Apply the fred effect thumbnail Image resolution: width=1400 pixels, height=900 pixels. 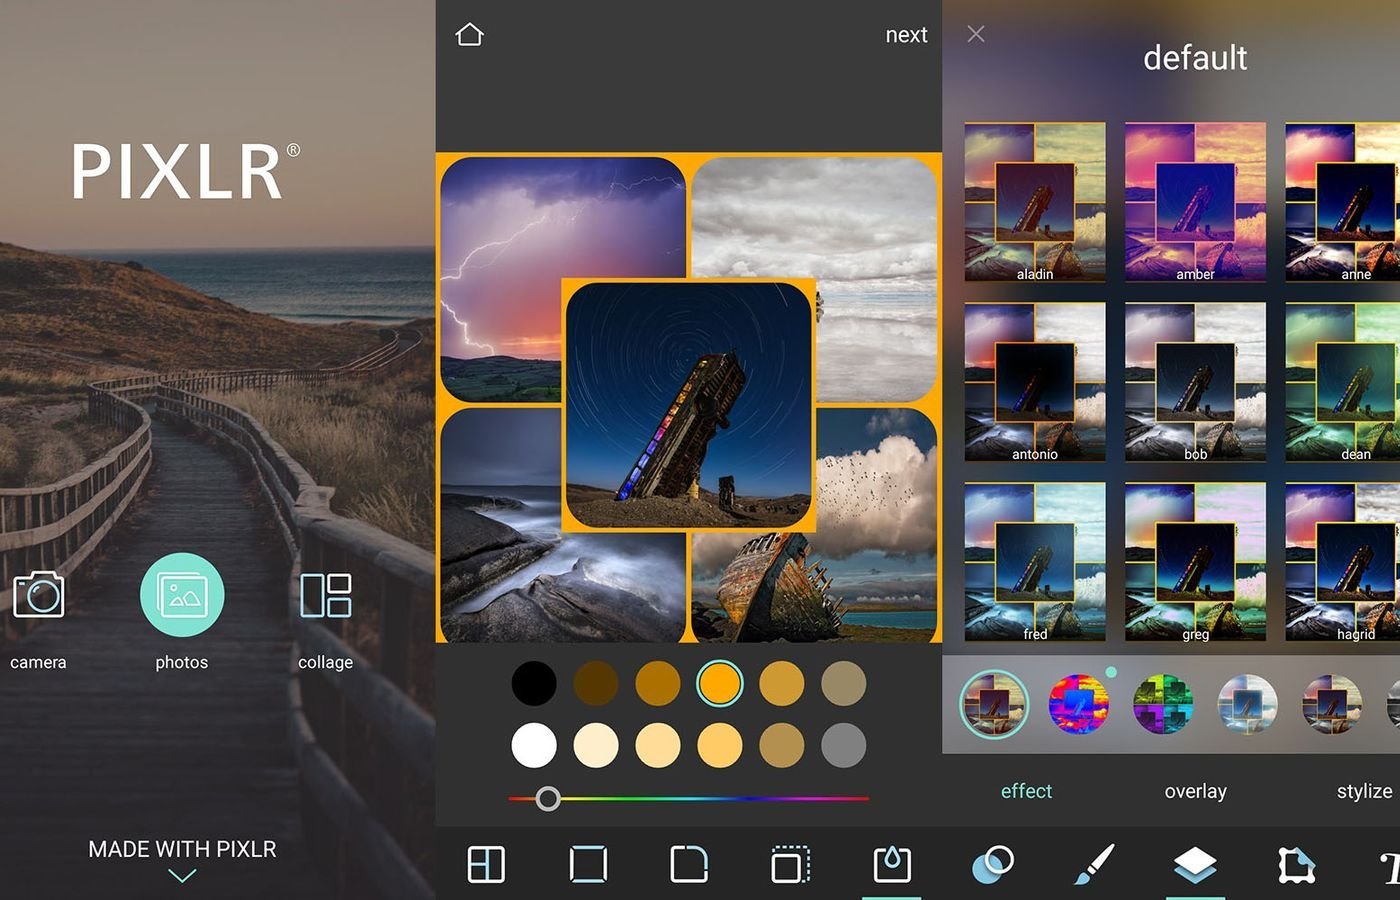(x=1035, y=562)
